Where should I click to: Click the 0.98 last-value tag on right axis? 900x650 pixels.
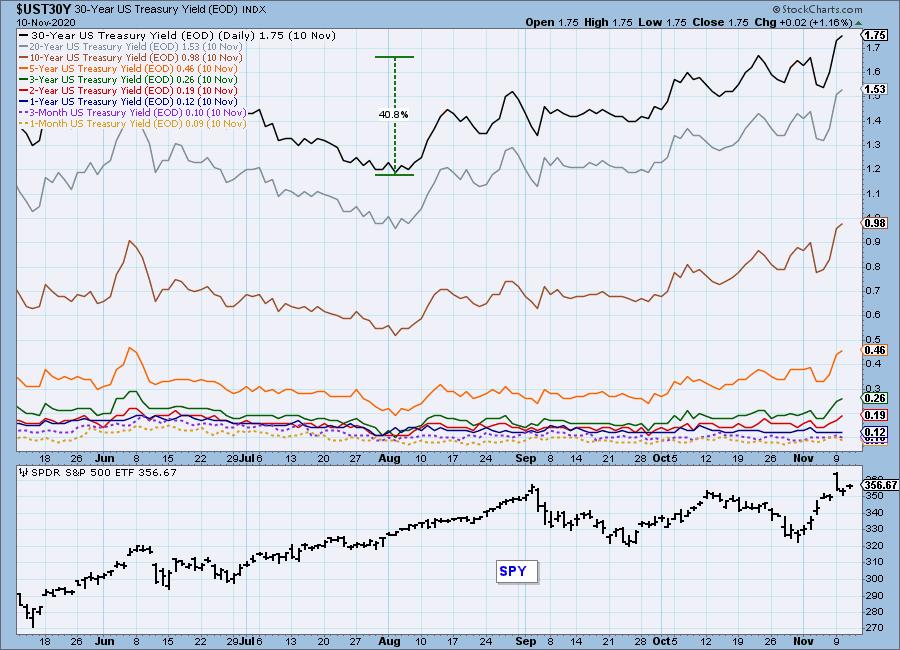tap(875, 223)
